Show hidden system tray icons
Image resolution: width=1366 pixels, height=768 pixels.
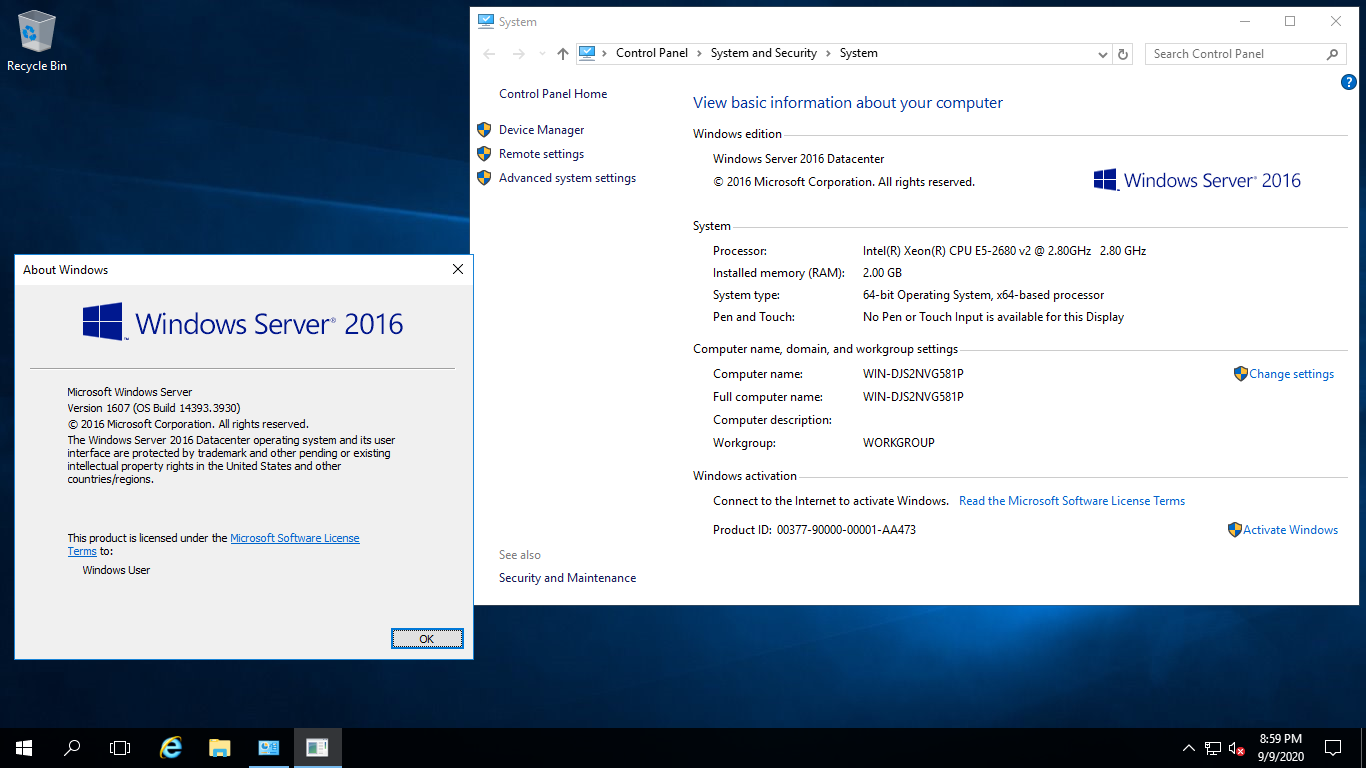1188,747
